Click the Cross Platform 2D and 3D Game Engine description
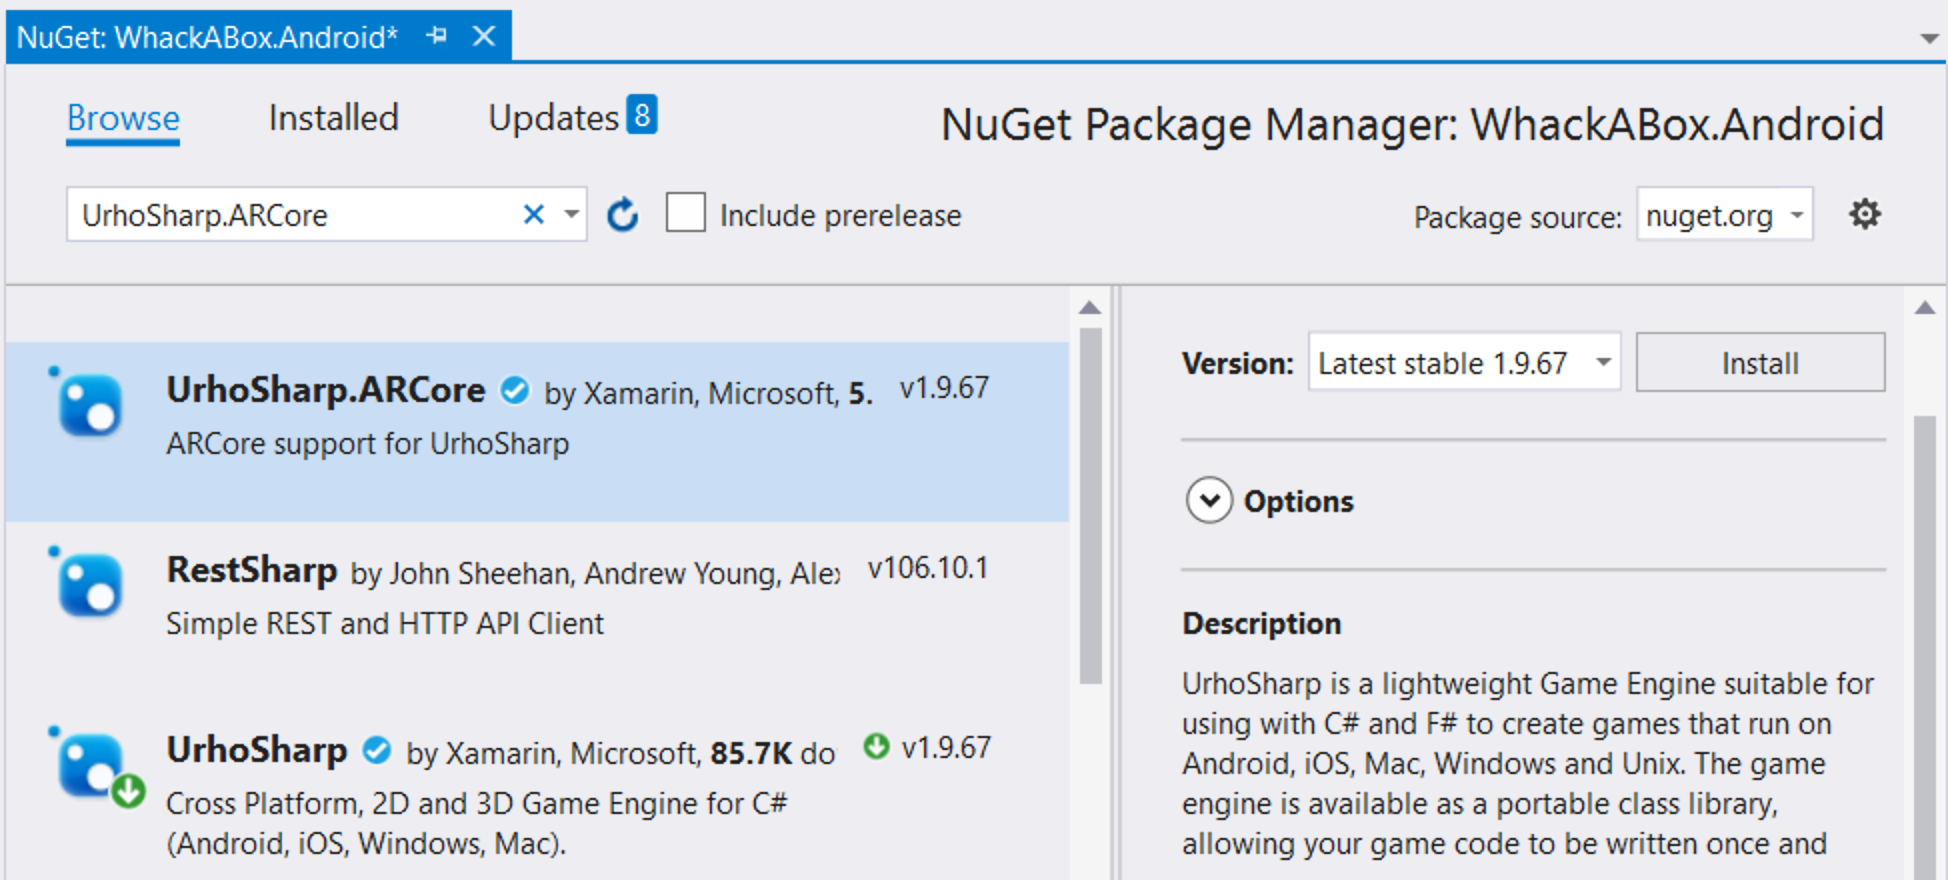 click(x=477, y=824)
